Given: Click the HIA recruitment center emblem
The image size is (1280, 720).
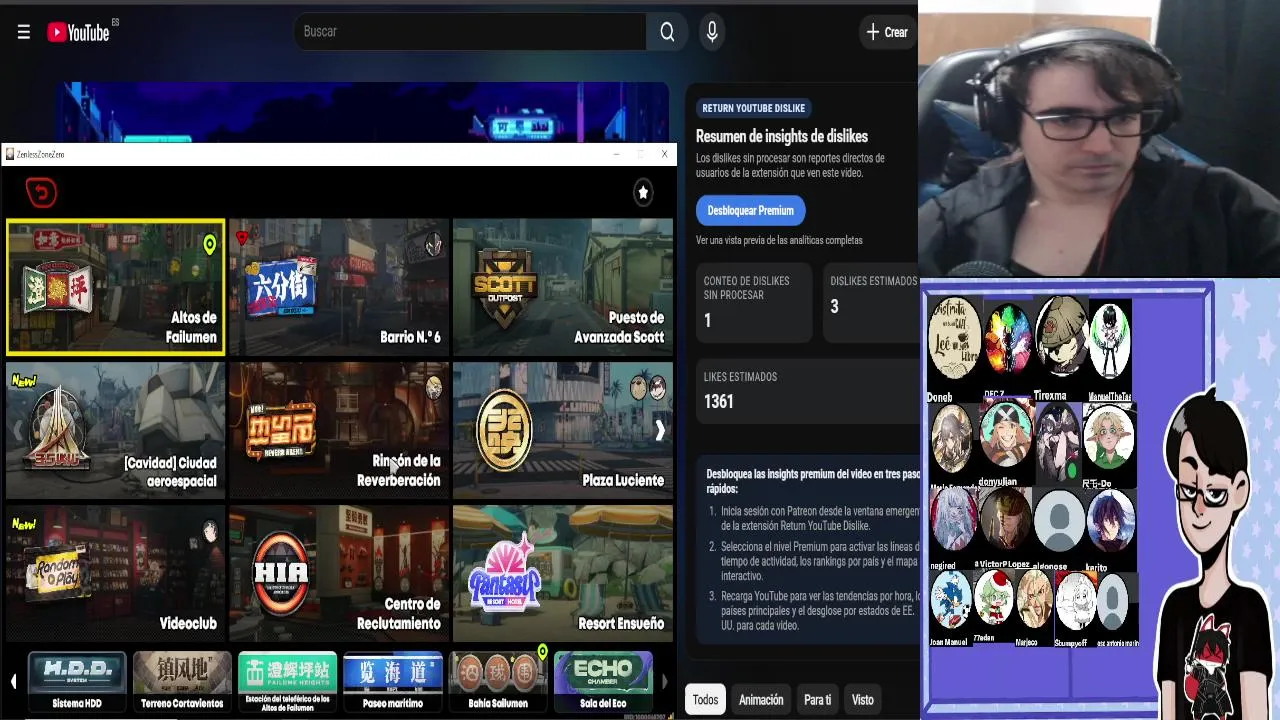Looking at the screenshot, I should tap(281, 573).
